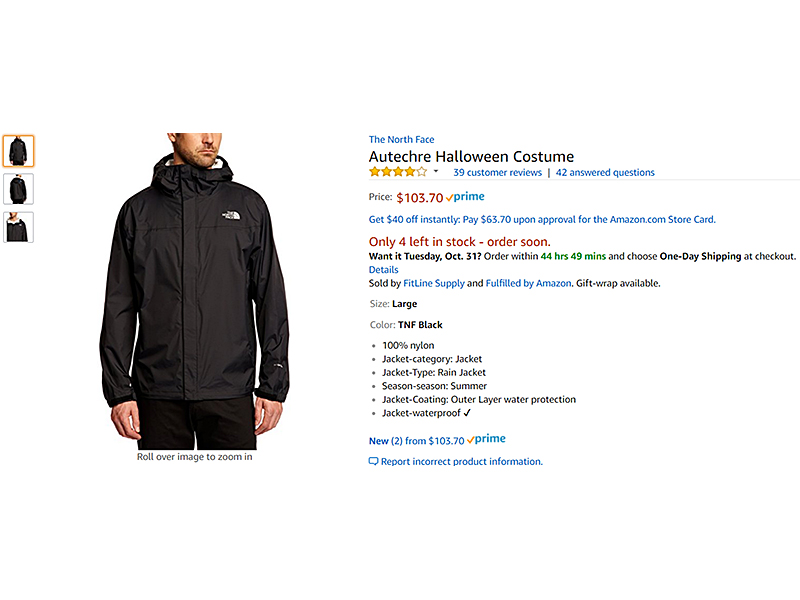Click the $103.70 price text
The image size is (800, 600).
click(x=419, y=197)
